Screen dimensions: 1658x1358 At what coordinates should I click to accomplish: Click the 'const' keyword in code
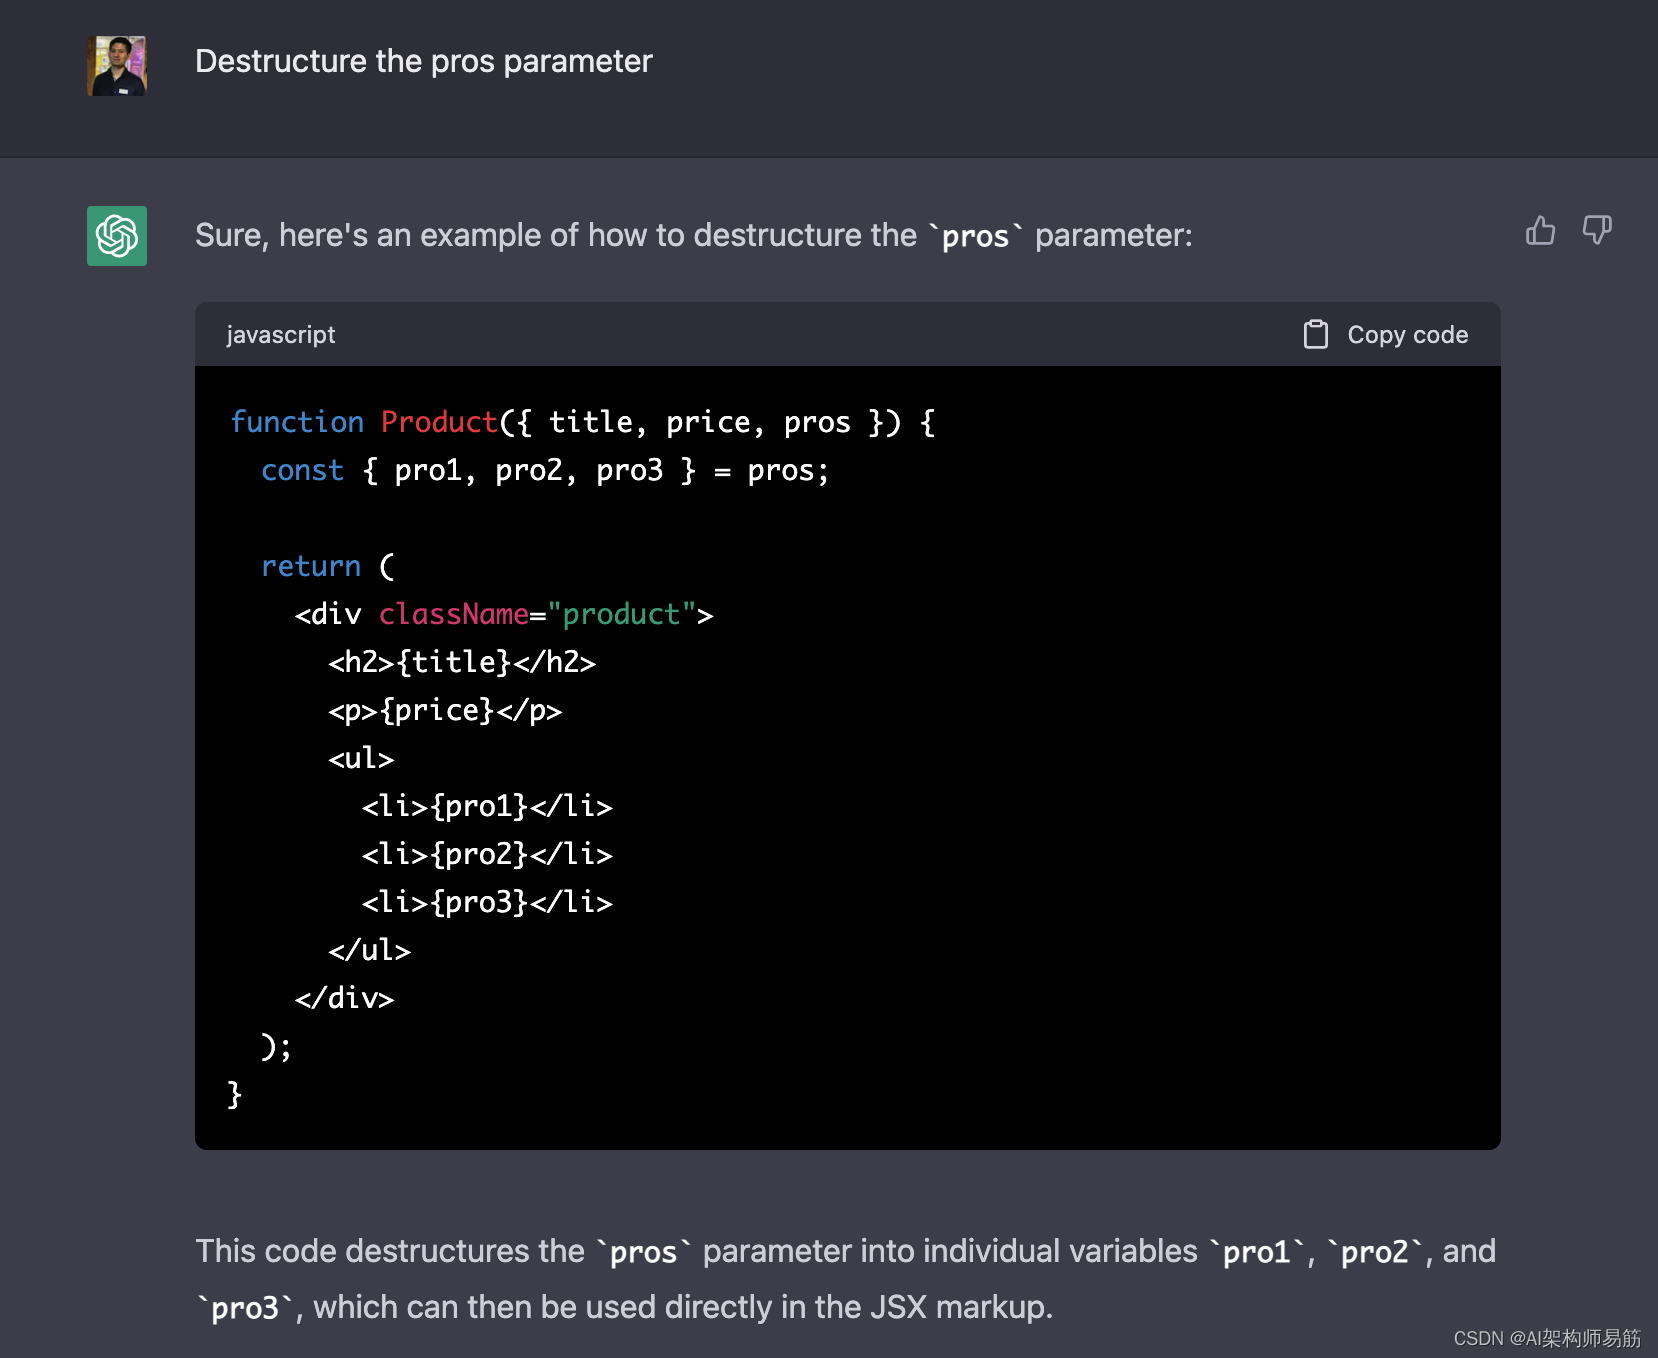pos(302,470)
